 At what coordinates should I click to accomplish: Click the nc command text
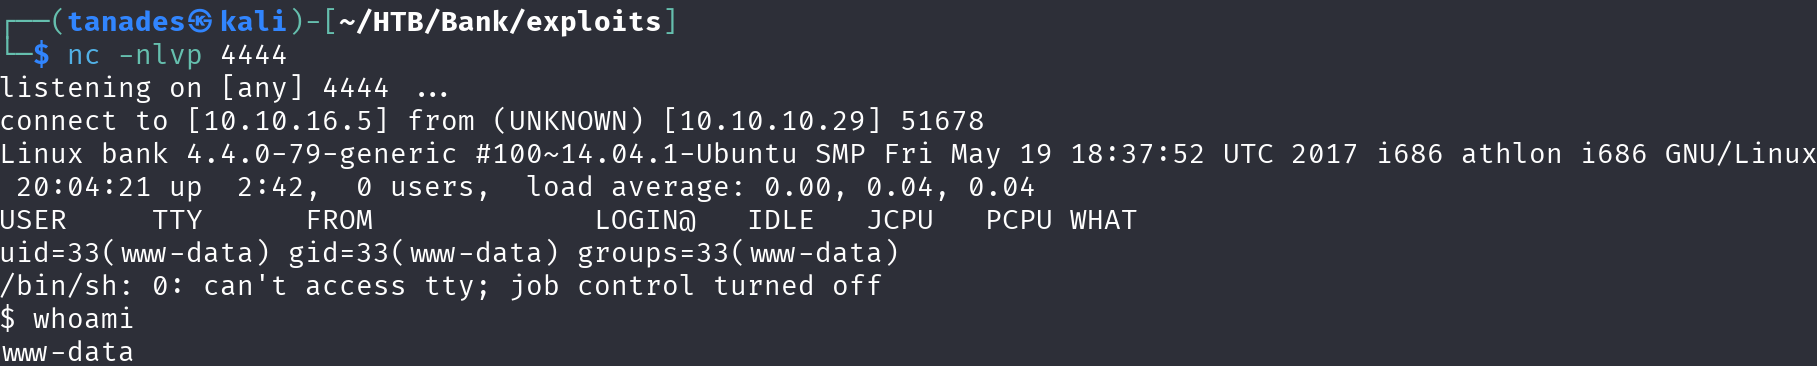(x=84, y=54)
